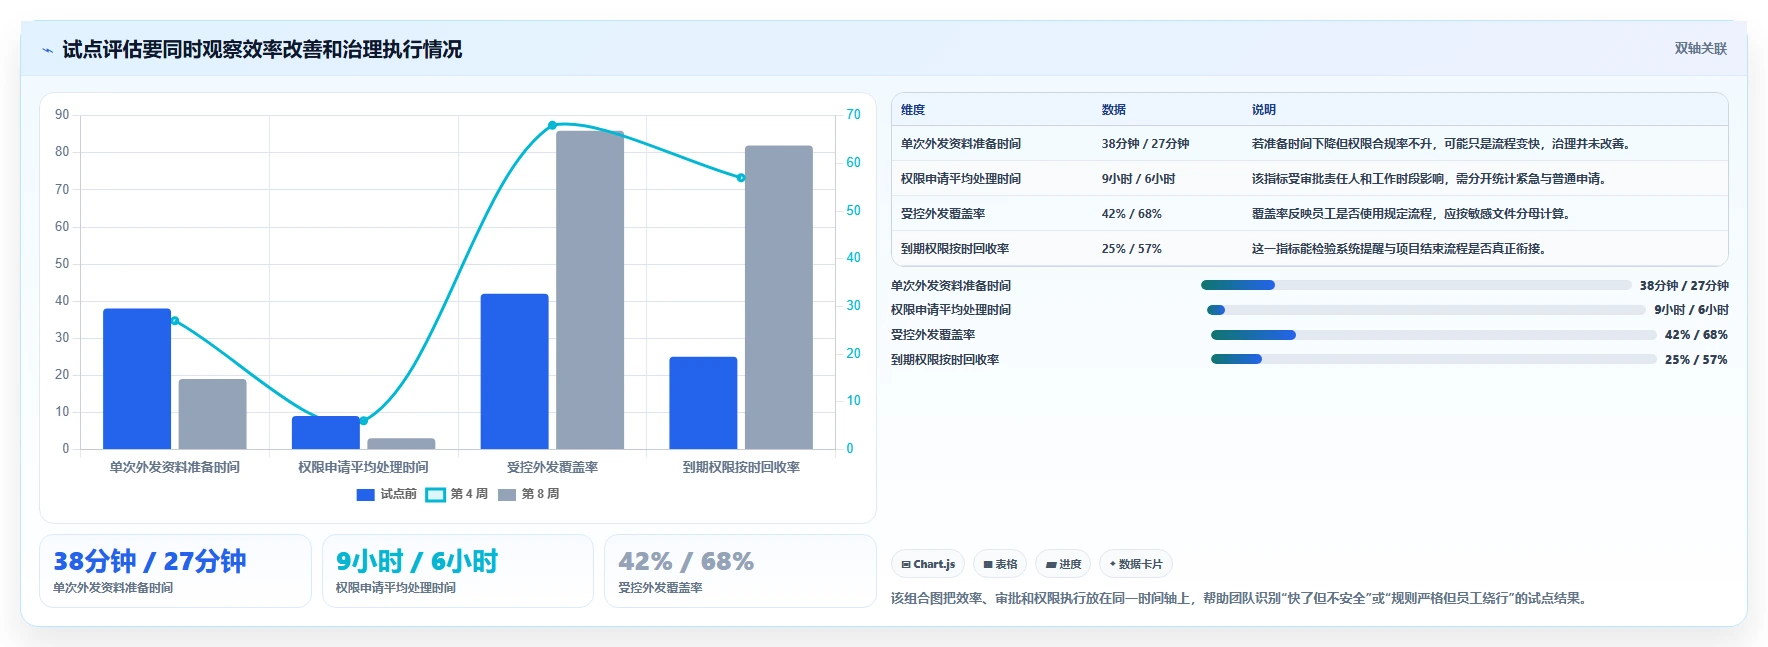Image resolution: width=1768 pixels, height=647 pixels.
Task: Click the gray 第 8 周 bar for 到期权限按时回收率
Action: (779, 297)
